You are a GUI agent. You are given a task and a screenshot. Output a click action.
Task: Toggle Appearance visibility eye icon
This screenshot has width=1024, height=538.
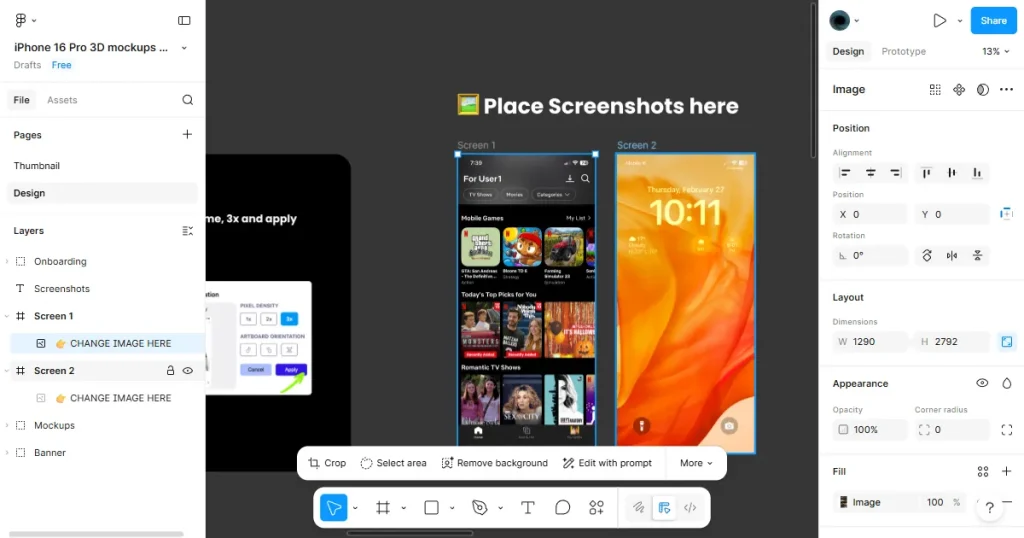tap(982, 383)
